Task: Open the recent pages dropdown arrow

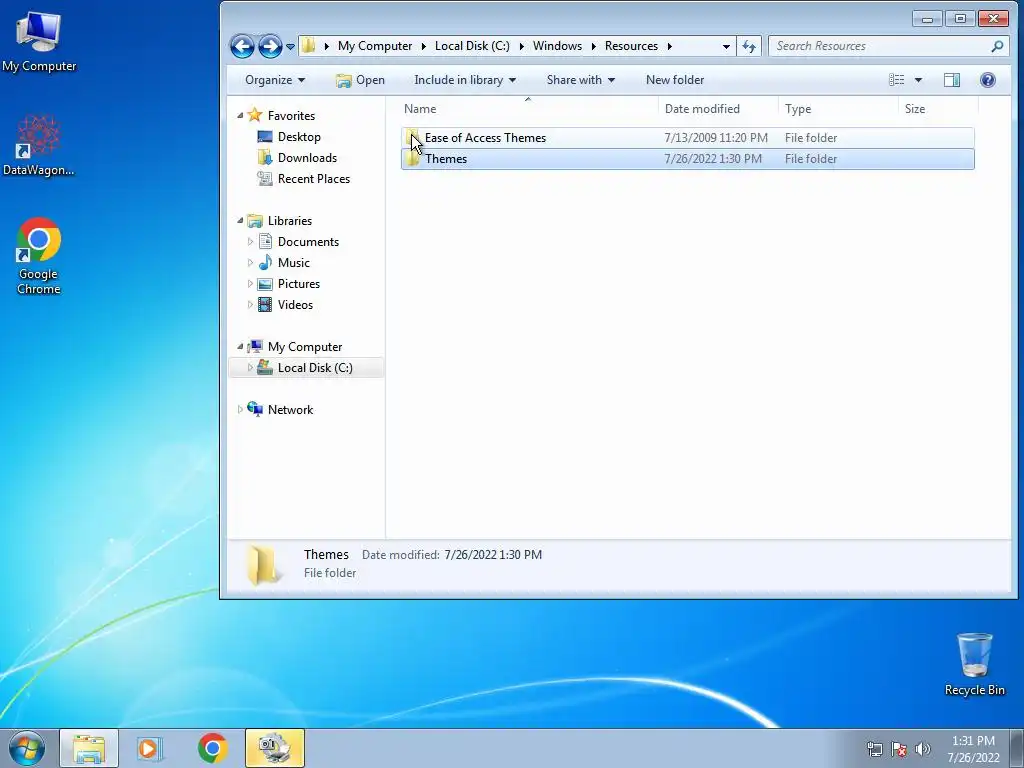Action: pos(291,46)
